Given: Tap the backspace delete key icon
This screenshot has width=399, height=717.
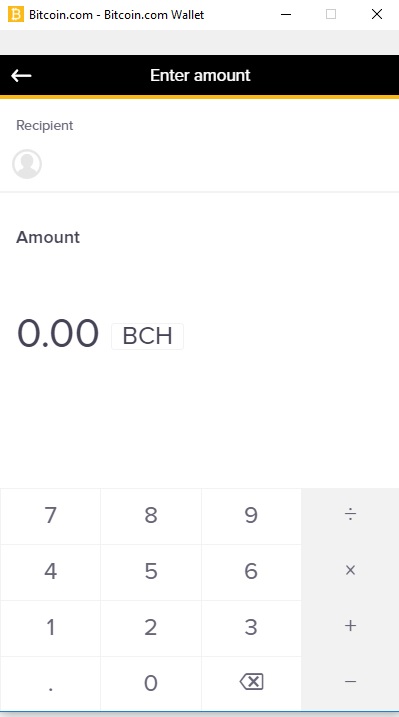Looking at the screenshot, I should pyautogui.click(x=251, y=682).
